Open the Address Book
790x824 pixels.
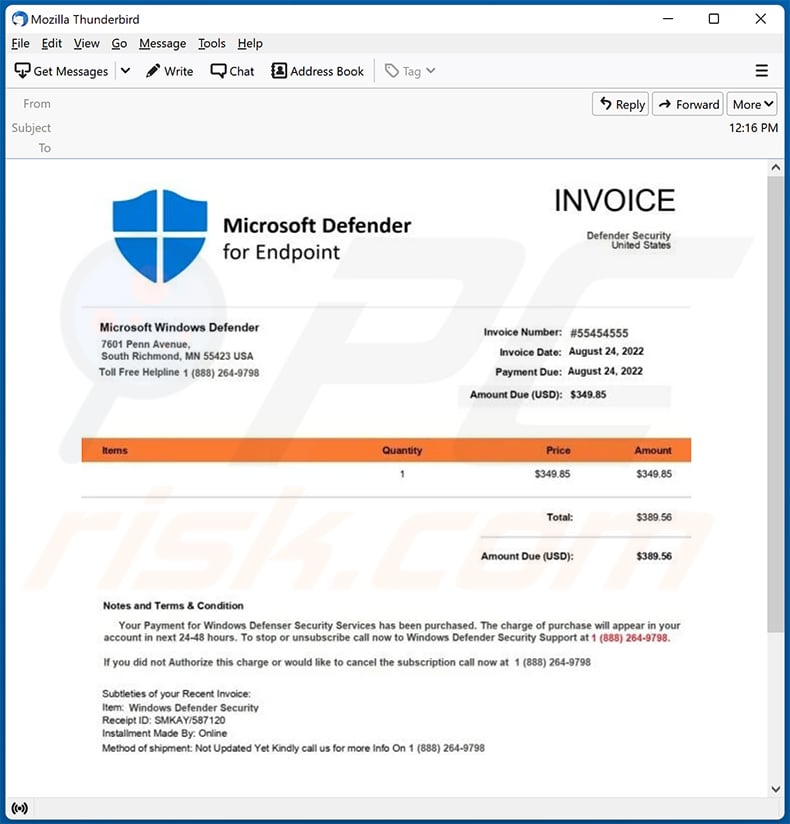pyautogui.click(x=317, y=71)
